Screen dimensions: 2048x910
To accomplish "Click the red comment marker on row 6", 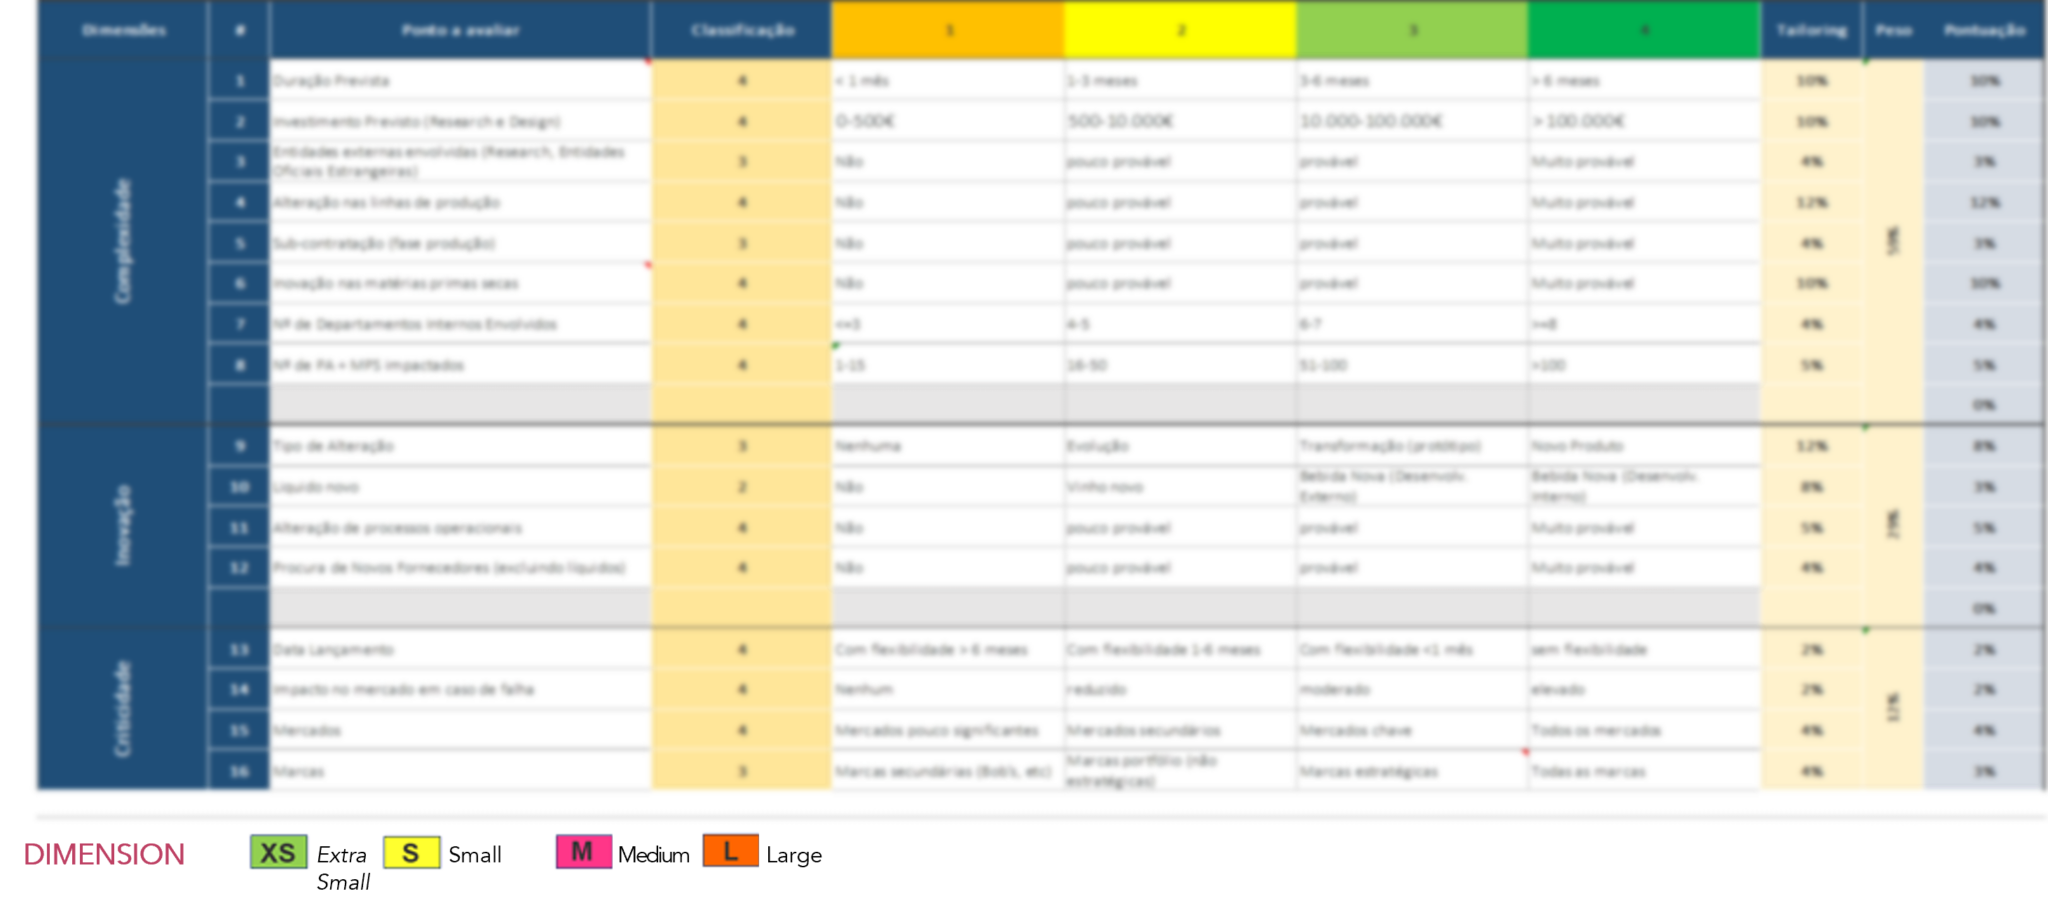I will point(646,265).
